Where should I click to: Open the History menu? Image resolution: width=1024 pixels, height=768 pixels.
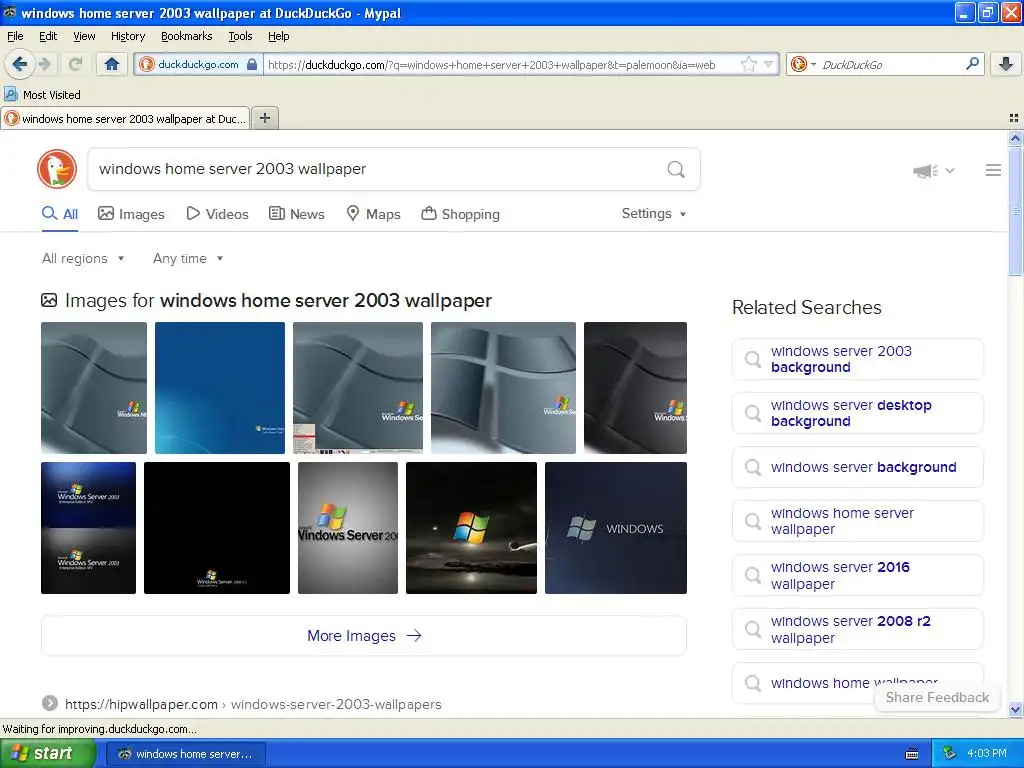(127, 36)
